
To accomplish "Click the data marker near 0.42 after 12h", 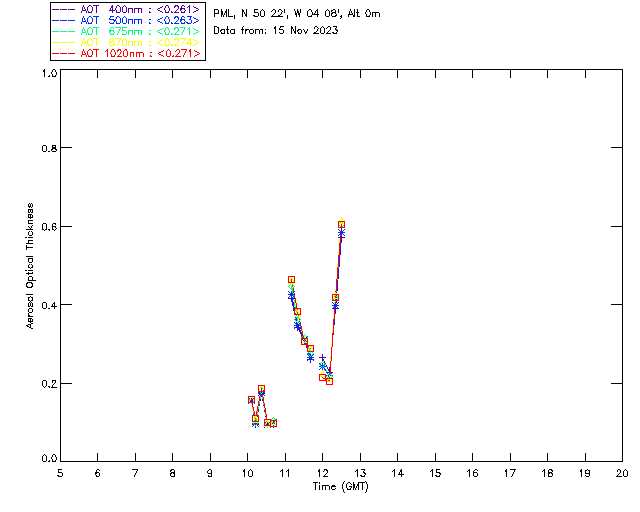I will (x=336, y=298).
